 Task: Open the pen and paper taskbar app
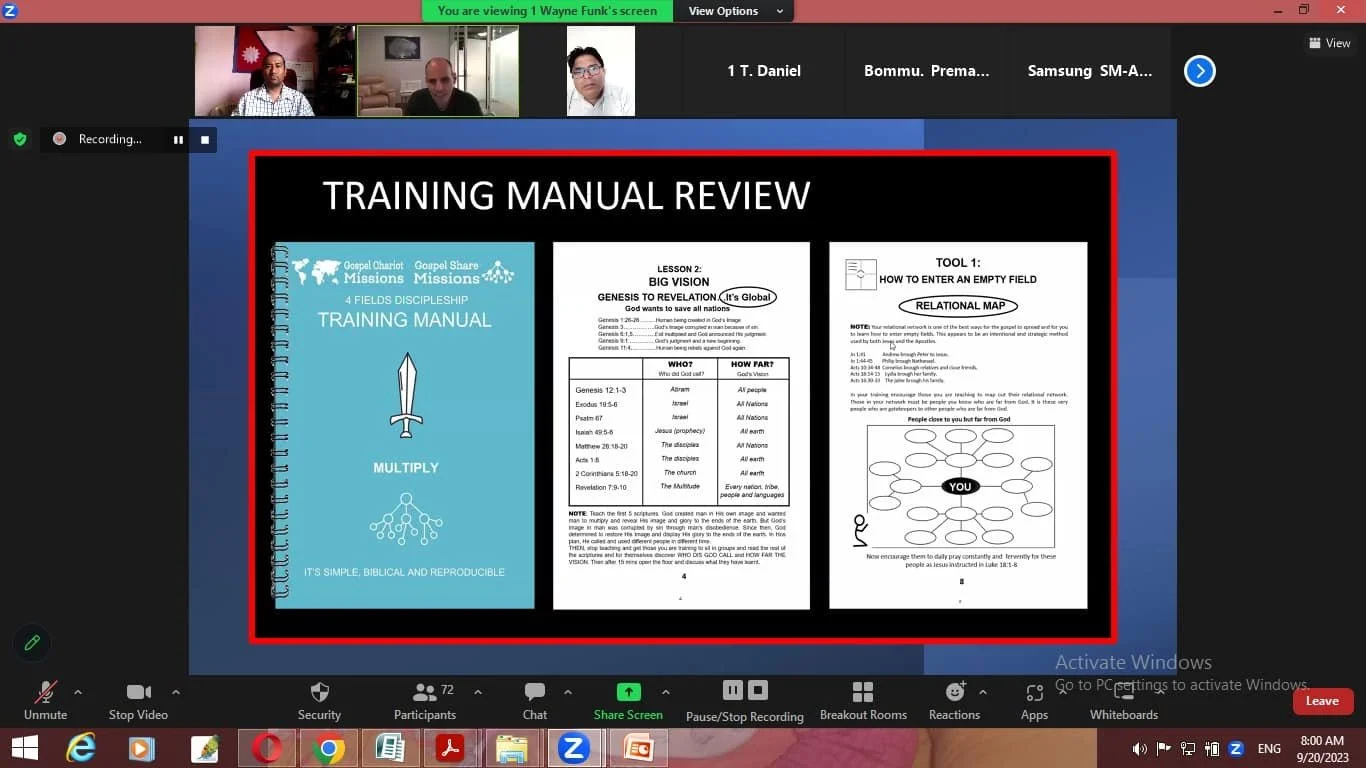coord(206,748)
